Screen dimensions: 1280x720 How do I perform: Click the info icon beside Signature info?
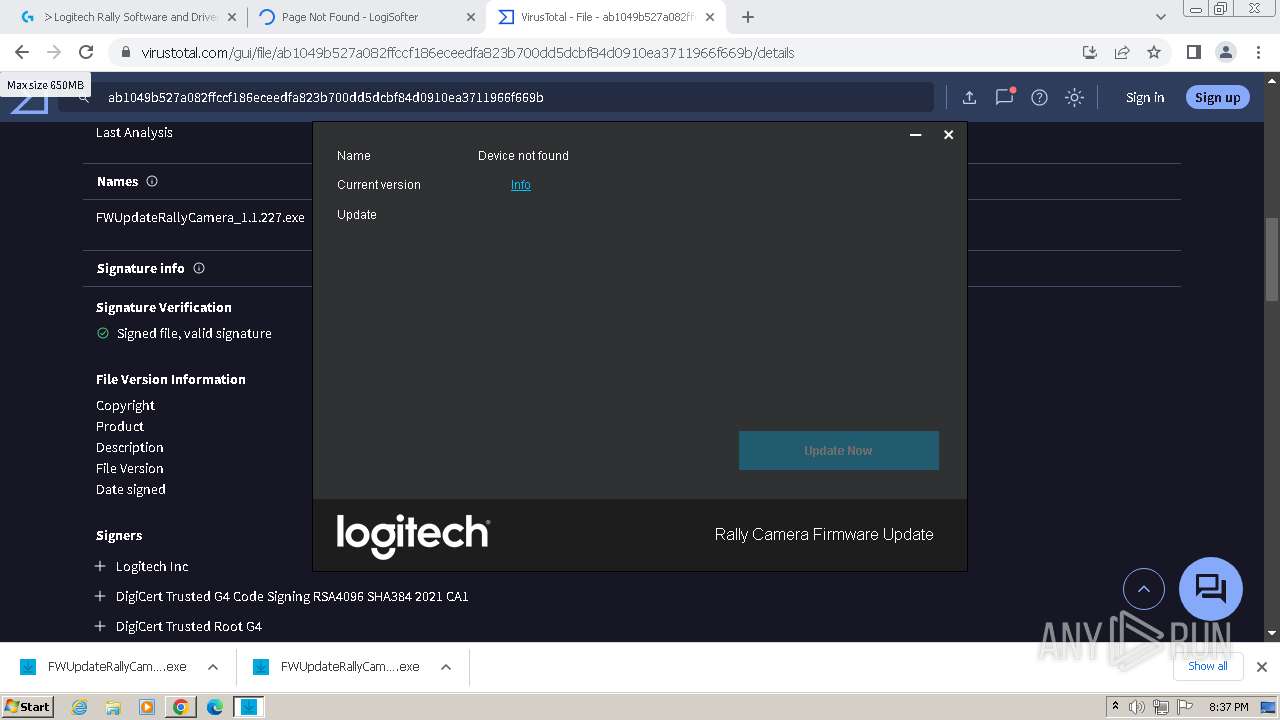(x=198, y=268)
